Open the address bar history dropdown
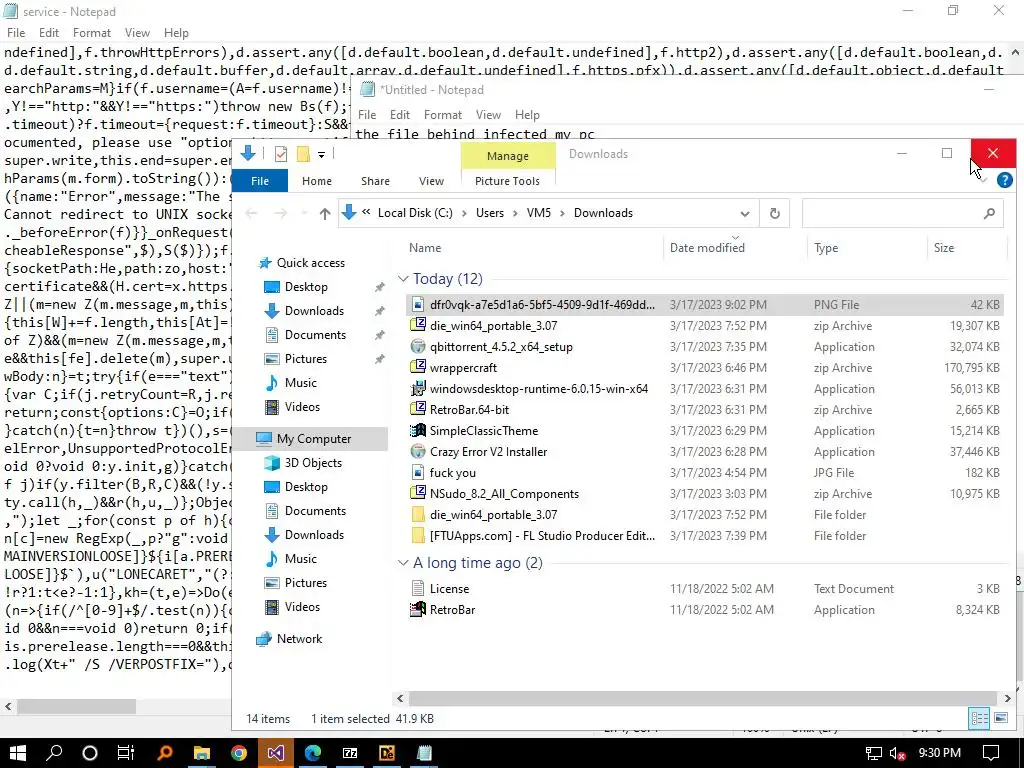Image resolution: width=1024 pixels, height=768 pixels. pyautogui.click(x=744, y=214)
